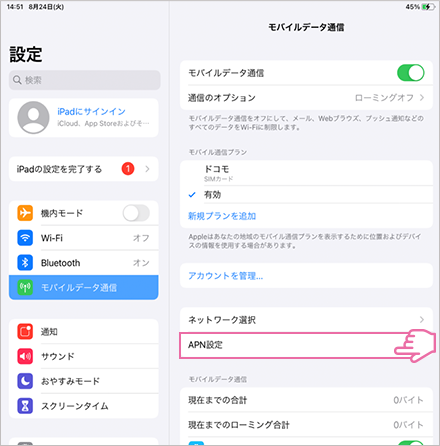This screenshot has width=440, height=446.
Task: Open the Screen Time hourglass icon
Action: 25,406
